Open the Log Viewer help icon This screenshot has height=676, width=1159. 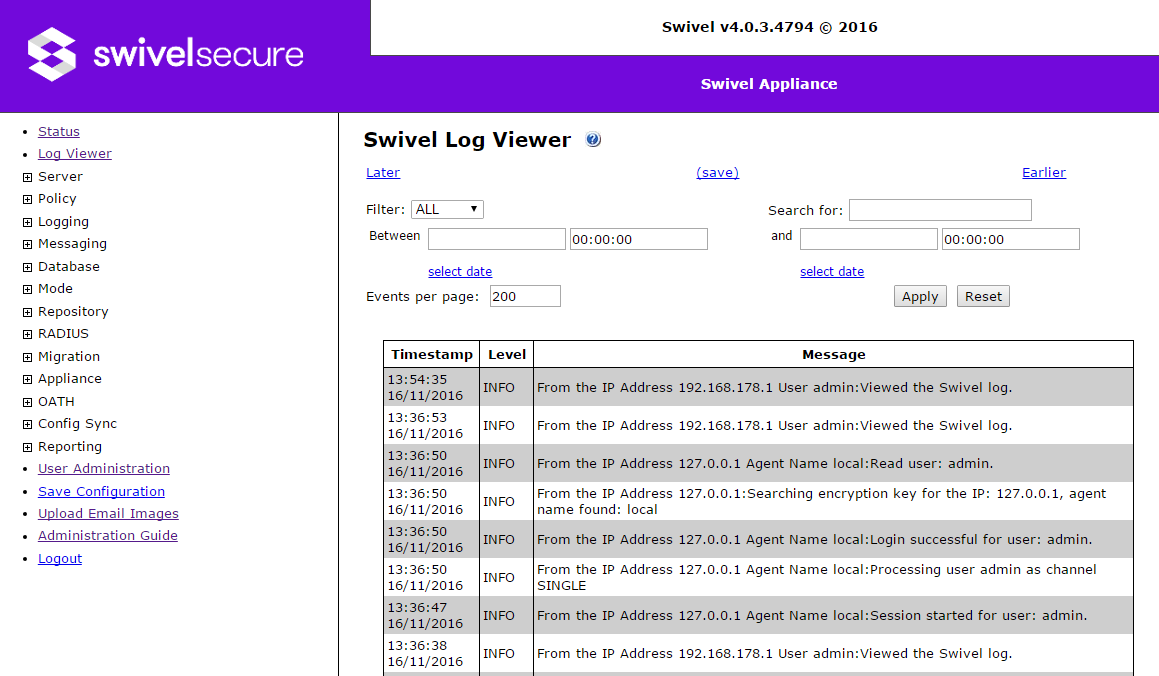593,140
